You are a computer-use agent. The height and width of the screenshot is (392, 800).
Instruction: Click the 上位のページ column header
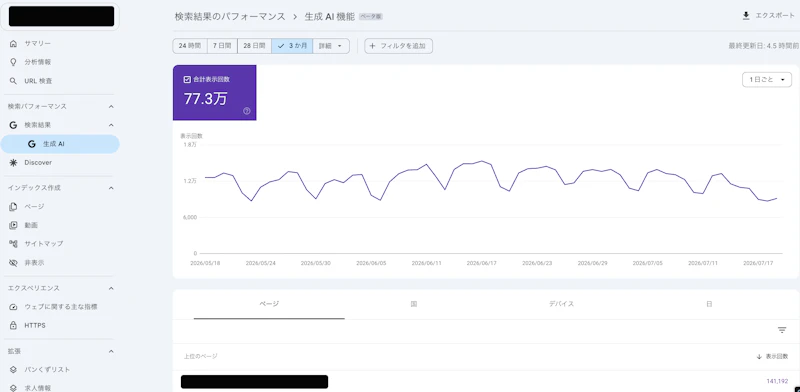[201, 356]
